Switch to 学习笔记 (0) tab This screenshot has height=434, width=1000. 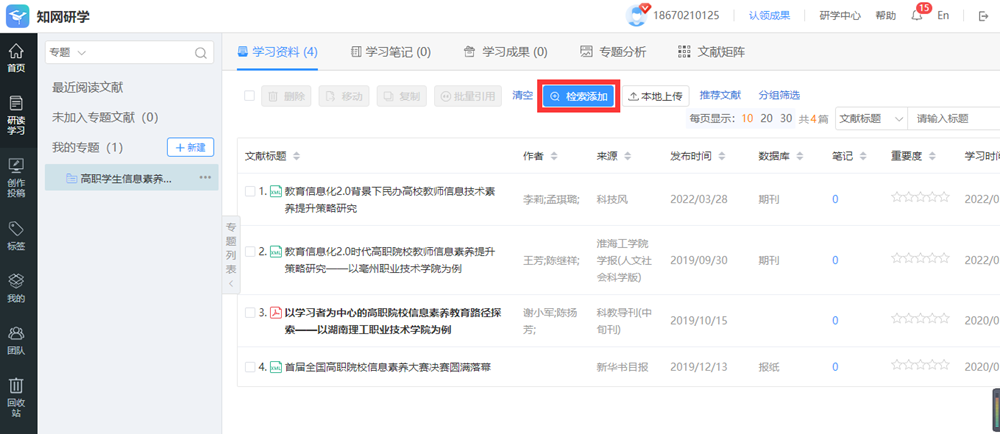click(391, 52)
